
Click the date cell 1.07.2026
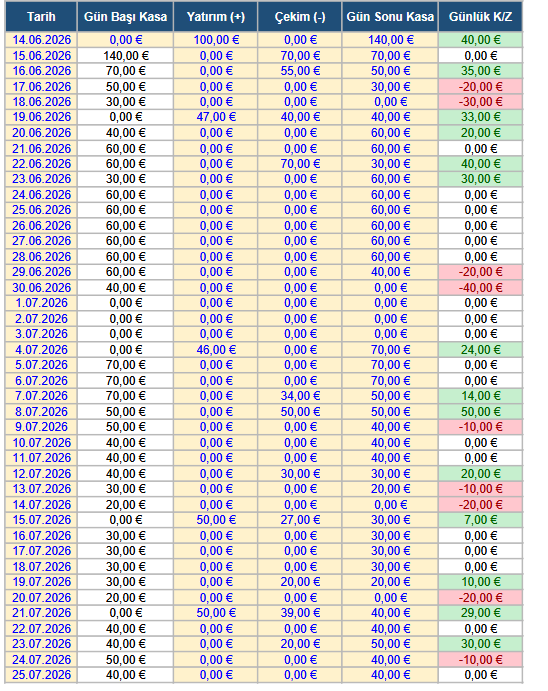click(41, 303)
